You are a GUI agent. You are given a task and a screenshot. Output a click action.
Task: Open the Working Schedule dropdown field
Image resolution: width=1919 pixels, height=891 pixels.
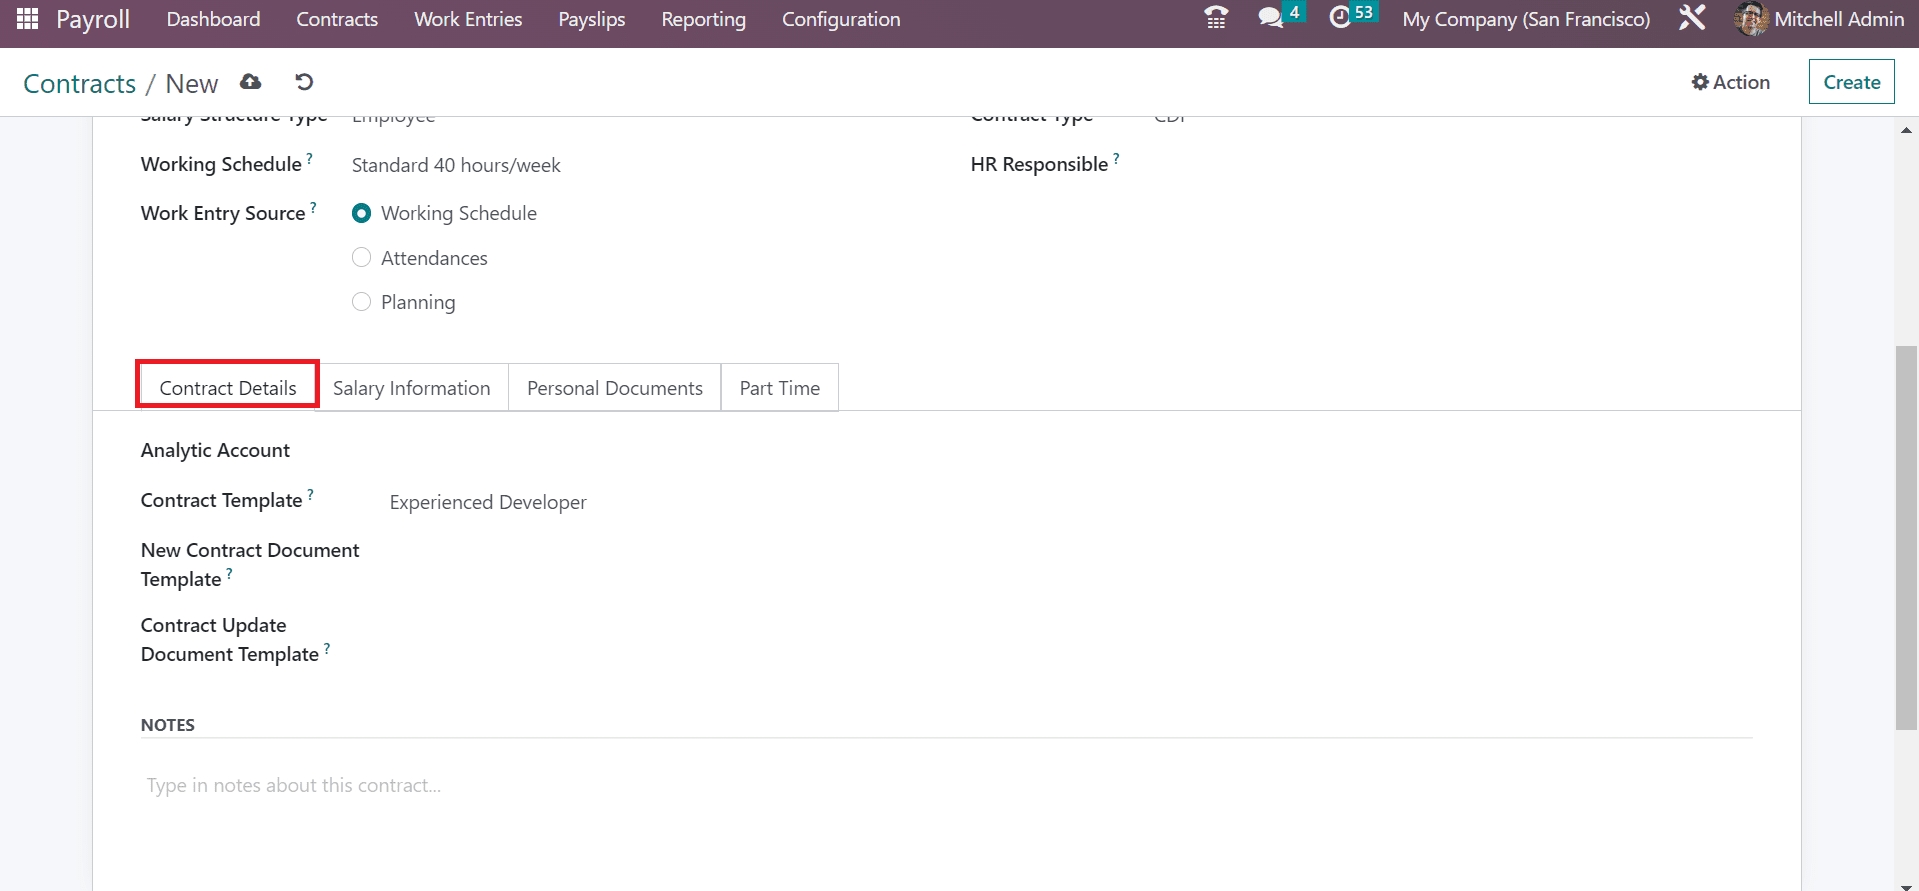[600, 165]
